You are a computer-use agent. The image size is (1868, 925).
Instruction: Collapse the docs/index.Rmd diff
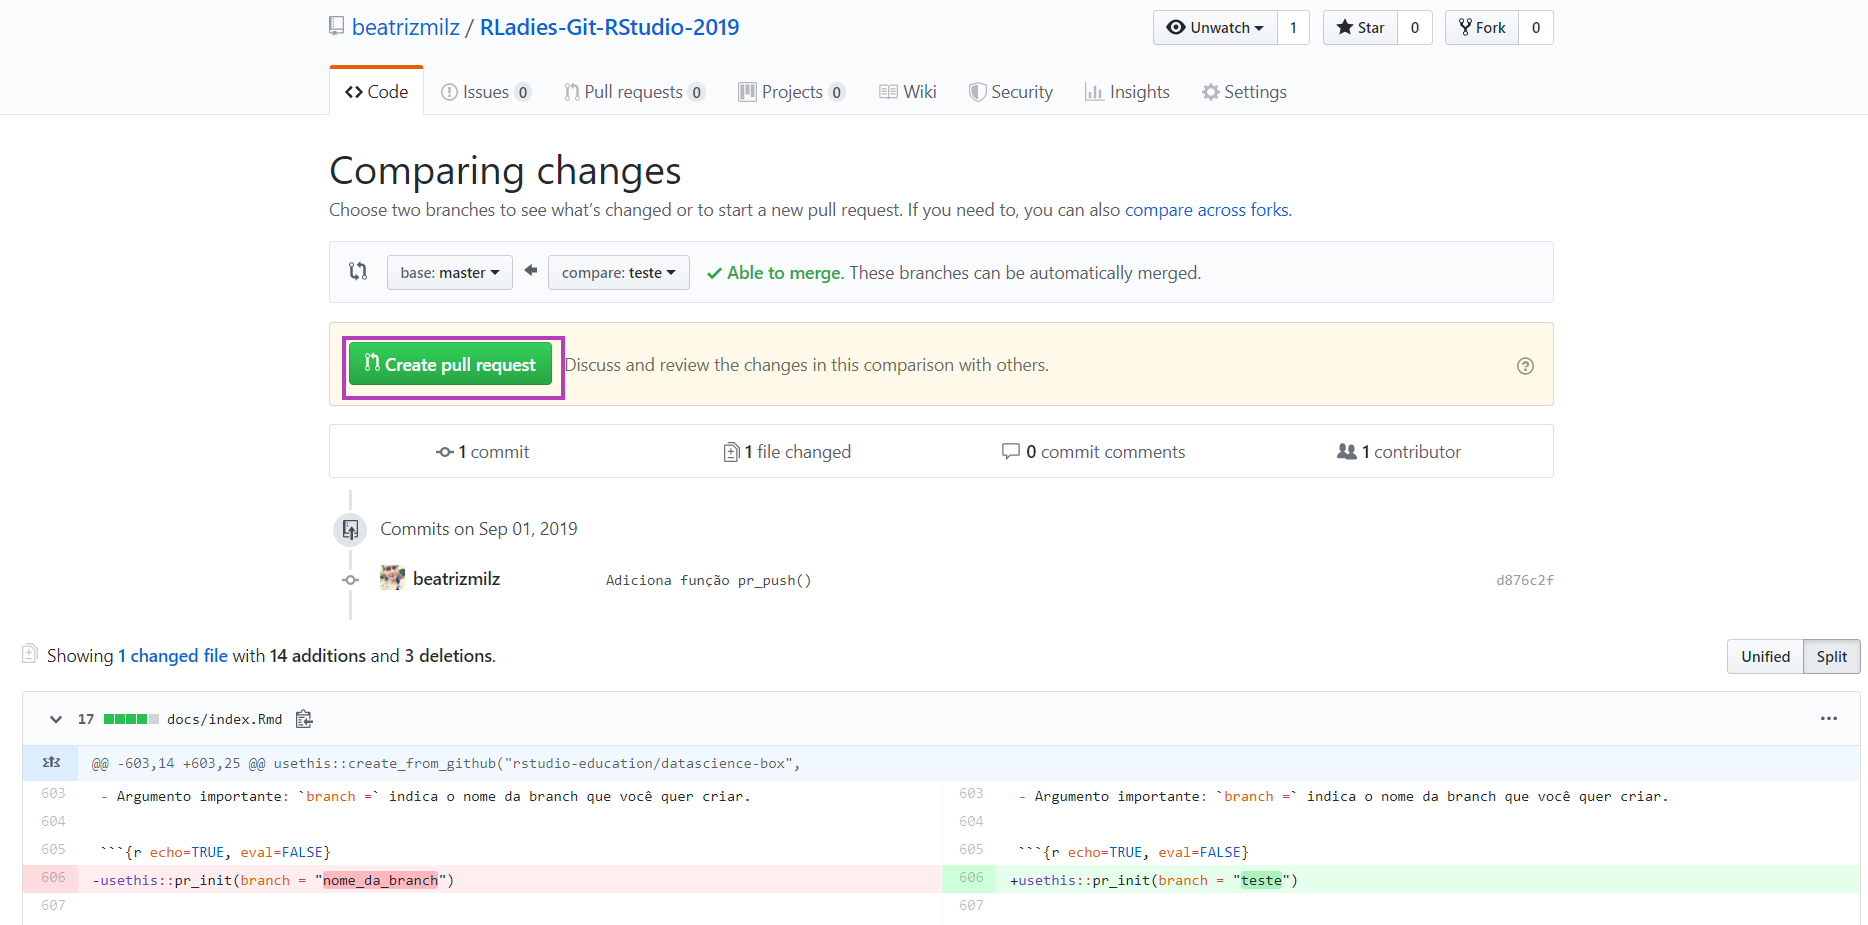(56, 719)
